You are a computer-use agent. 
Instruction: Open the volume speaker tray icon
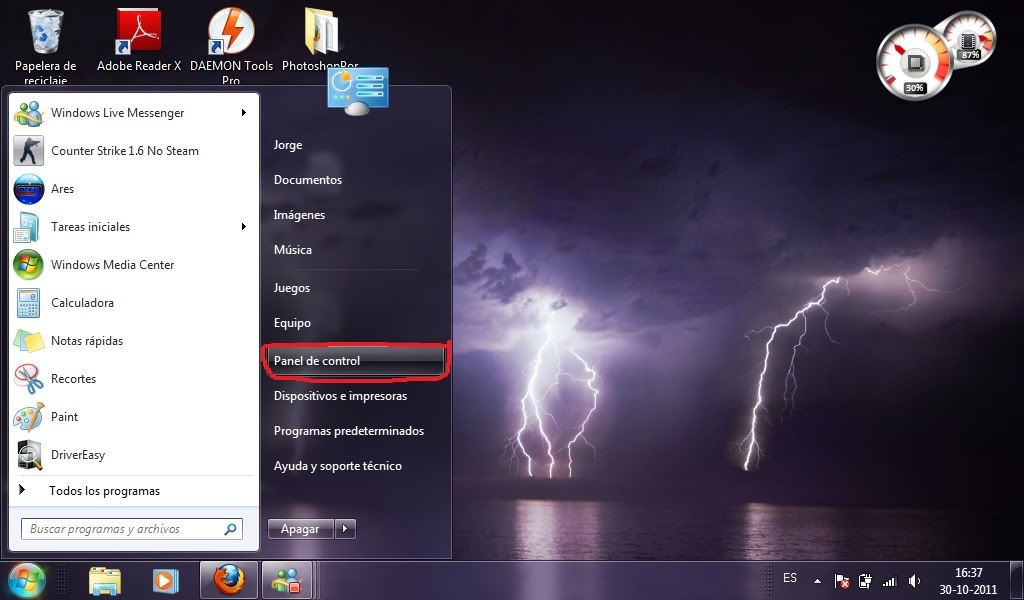click(x=914, y=580)
